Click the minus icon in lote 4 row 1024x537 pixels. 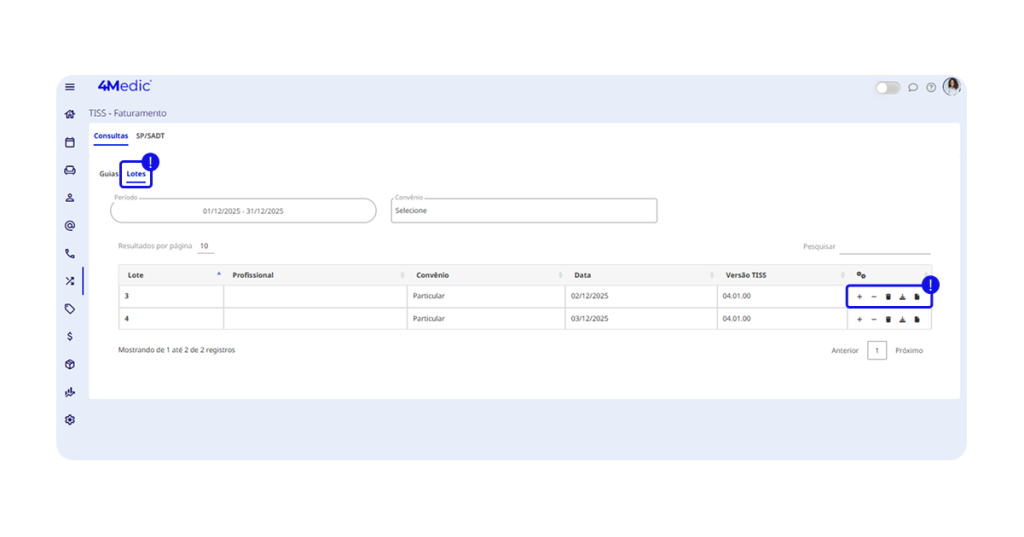click(x=873, y=319)
